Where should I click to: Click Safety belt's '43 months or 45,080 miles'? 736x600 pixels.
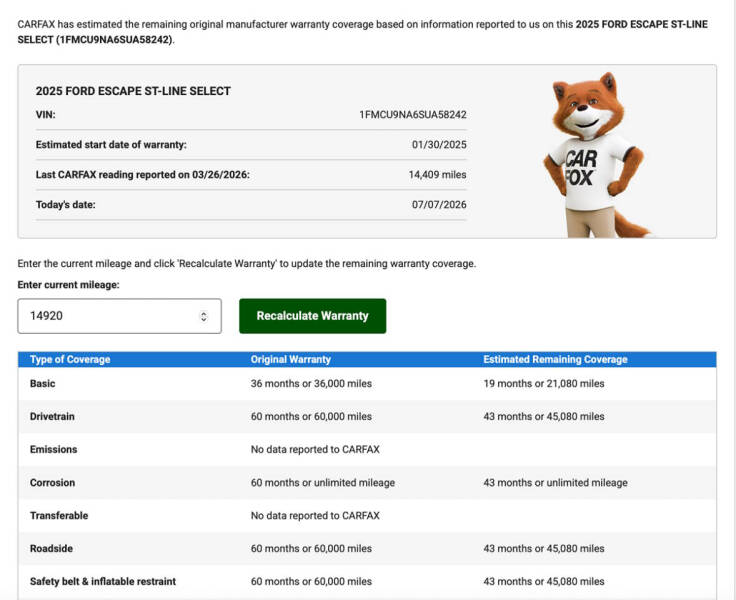coord(544,581)
